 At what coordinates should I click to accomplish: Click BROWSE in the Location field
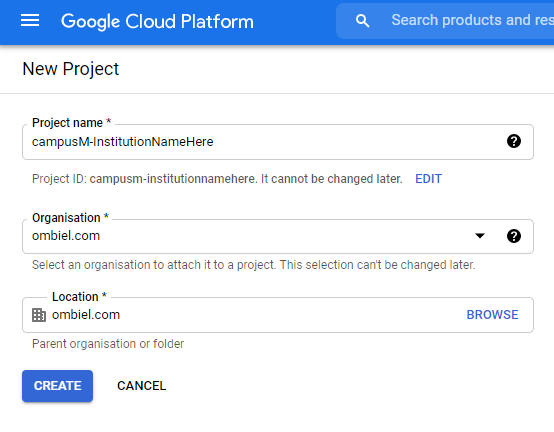click(492, 315)
